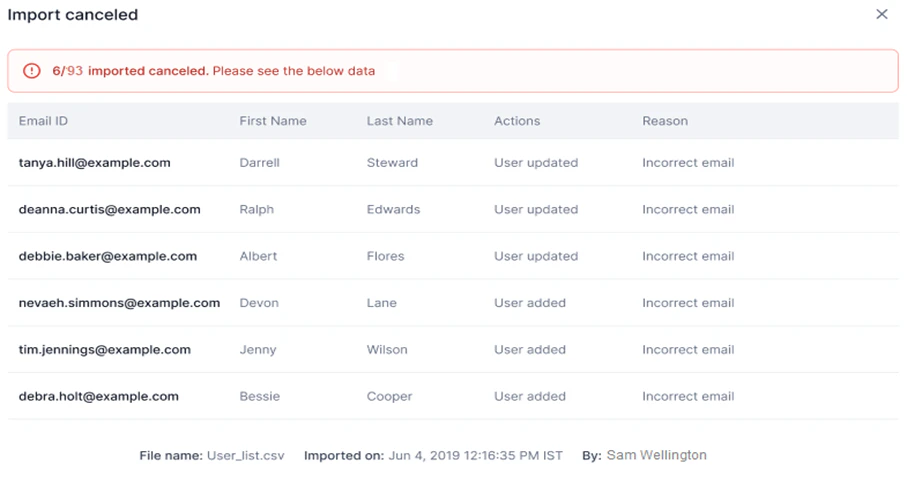
Task: Close the Import canceled dialog
Action: [x=881, y=15]
